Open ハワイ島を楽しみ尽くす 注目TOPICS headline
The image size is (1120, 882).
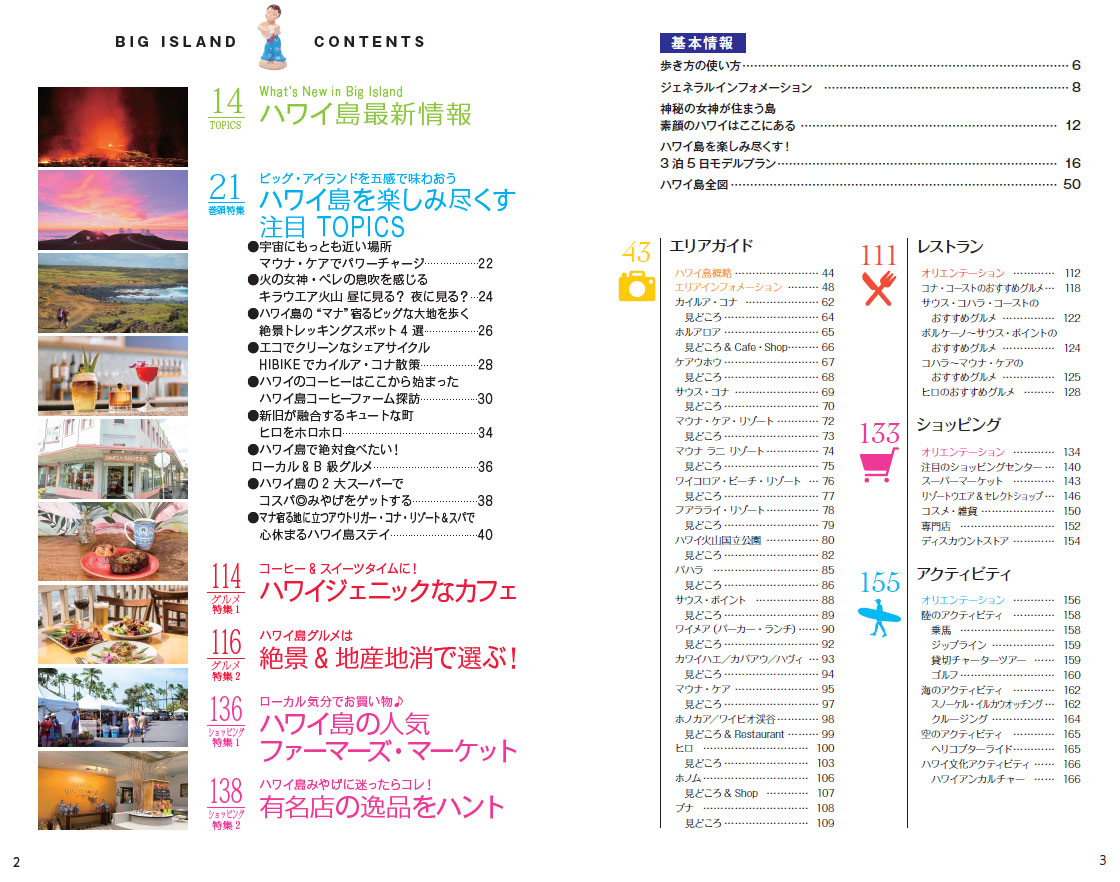(x=387, y=213)
